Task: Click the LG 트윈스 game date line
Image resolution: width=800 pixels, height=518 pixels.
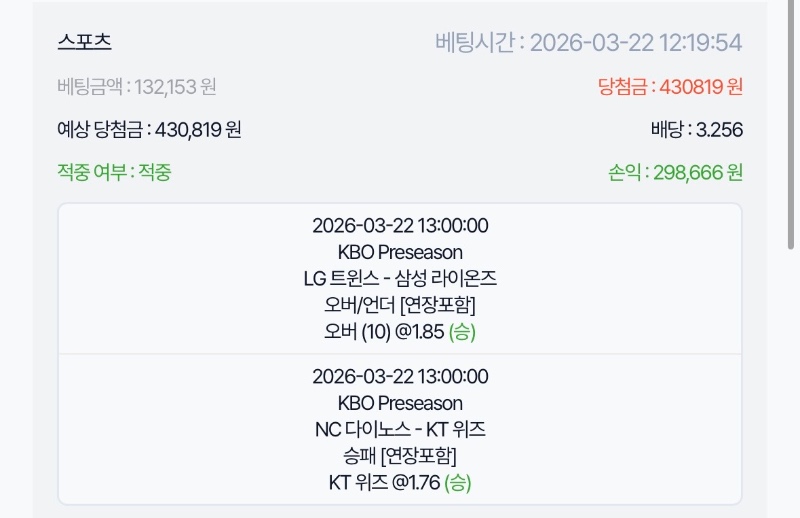Action: [x=400, y=225]
